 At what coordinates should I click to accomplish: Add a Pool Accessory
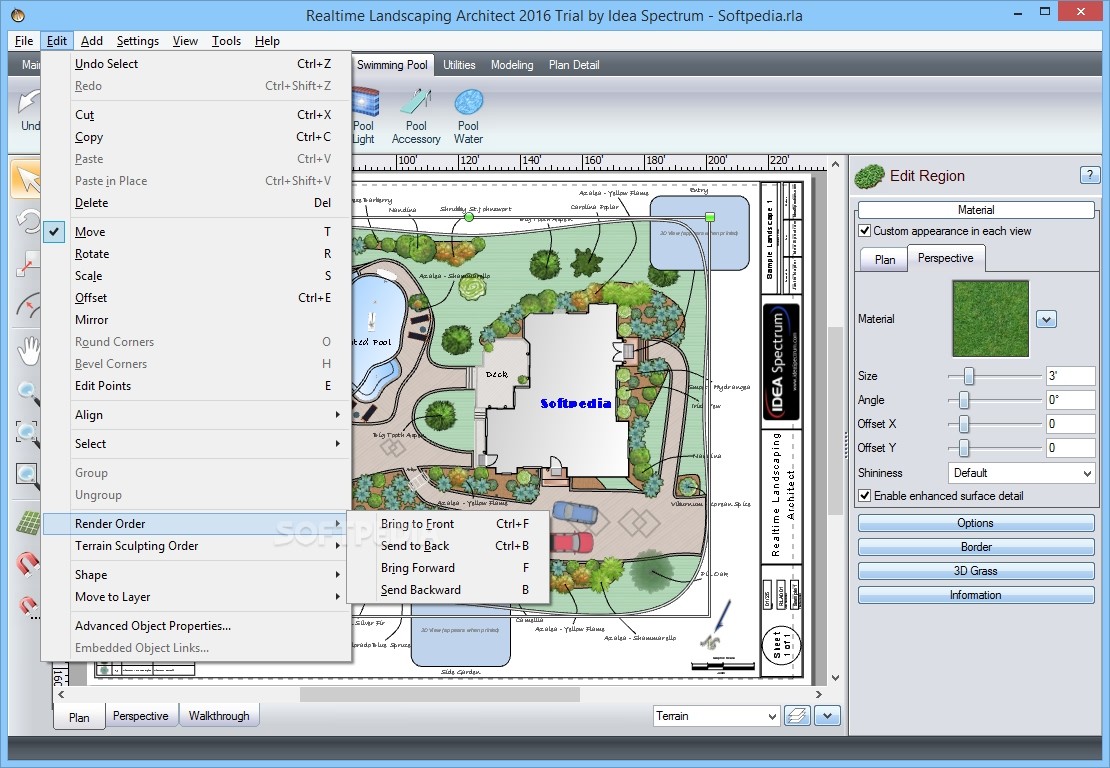[416, 115]
